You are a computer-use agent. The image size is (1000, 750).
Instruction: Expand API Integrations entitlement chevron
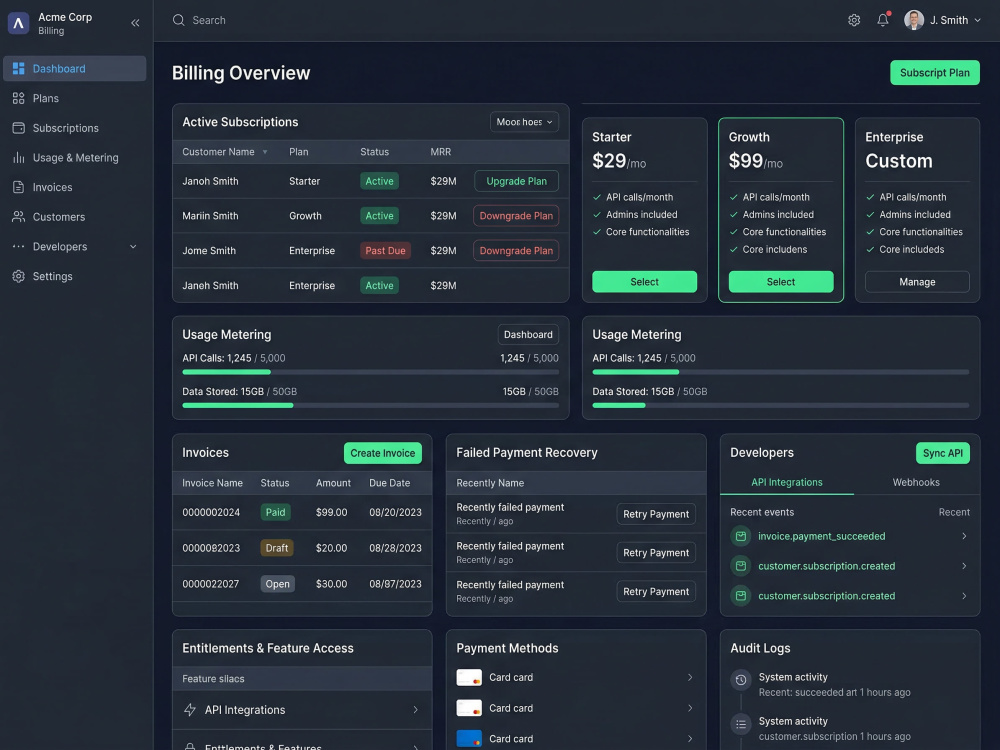click(x=415, y=710)
